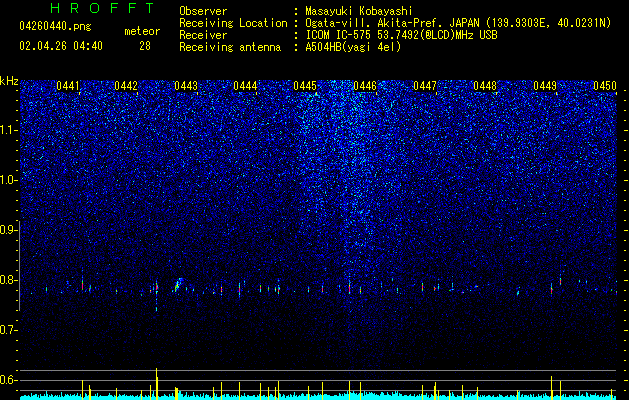Click the name Masayuki Kobayashi
Screen dimensions: 629x400
(x=359, y=11)
